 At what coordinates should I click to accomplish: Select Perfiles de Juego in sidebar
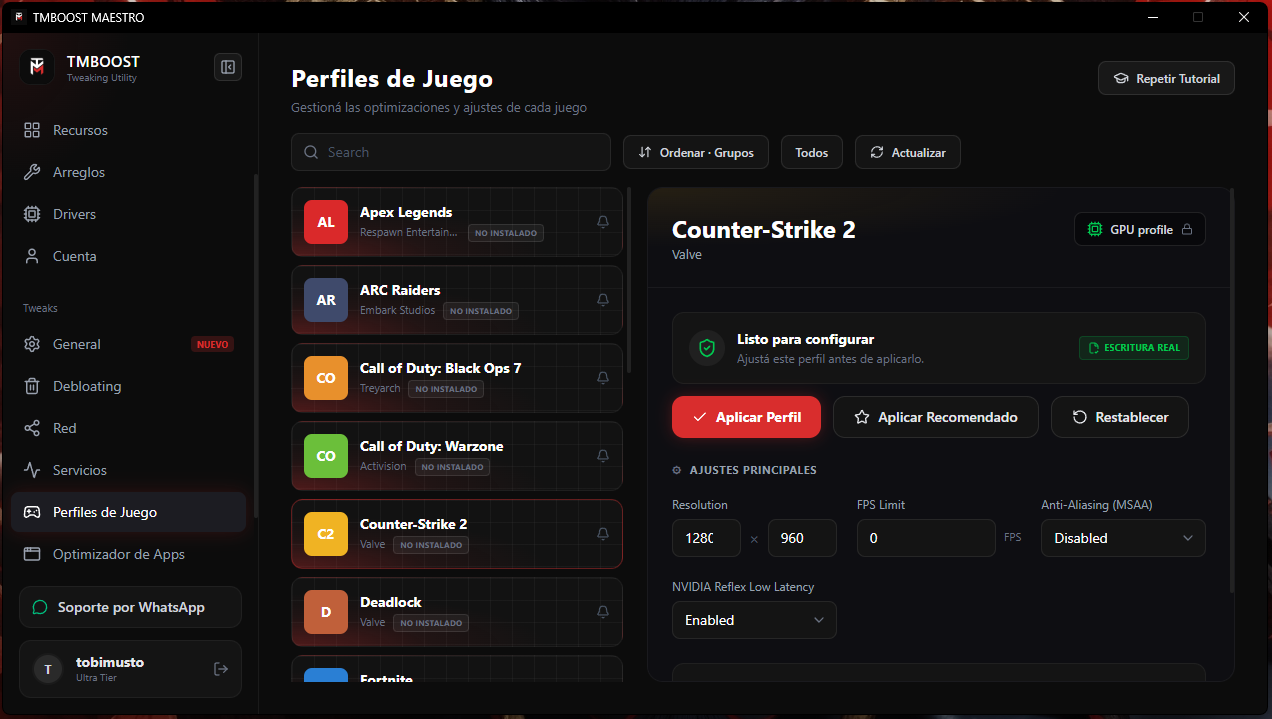(x=128, y=512)
